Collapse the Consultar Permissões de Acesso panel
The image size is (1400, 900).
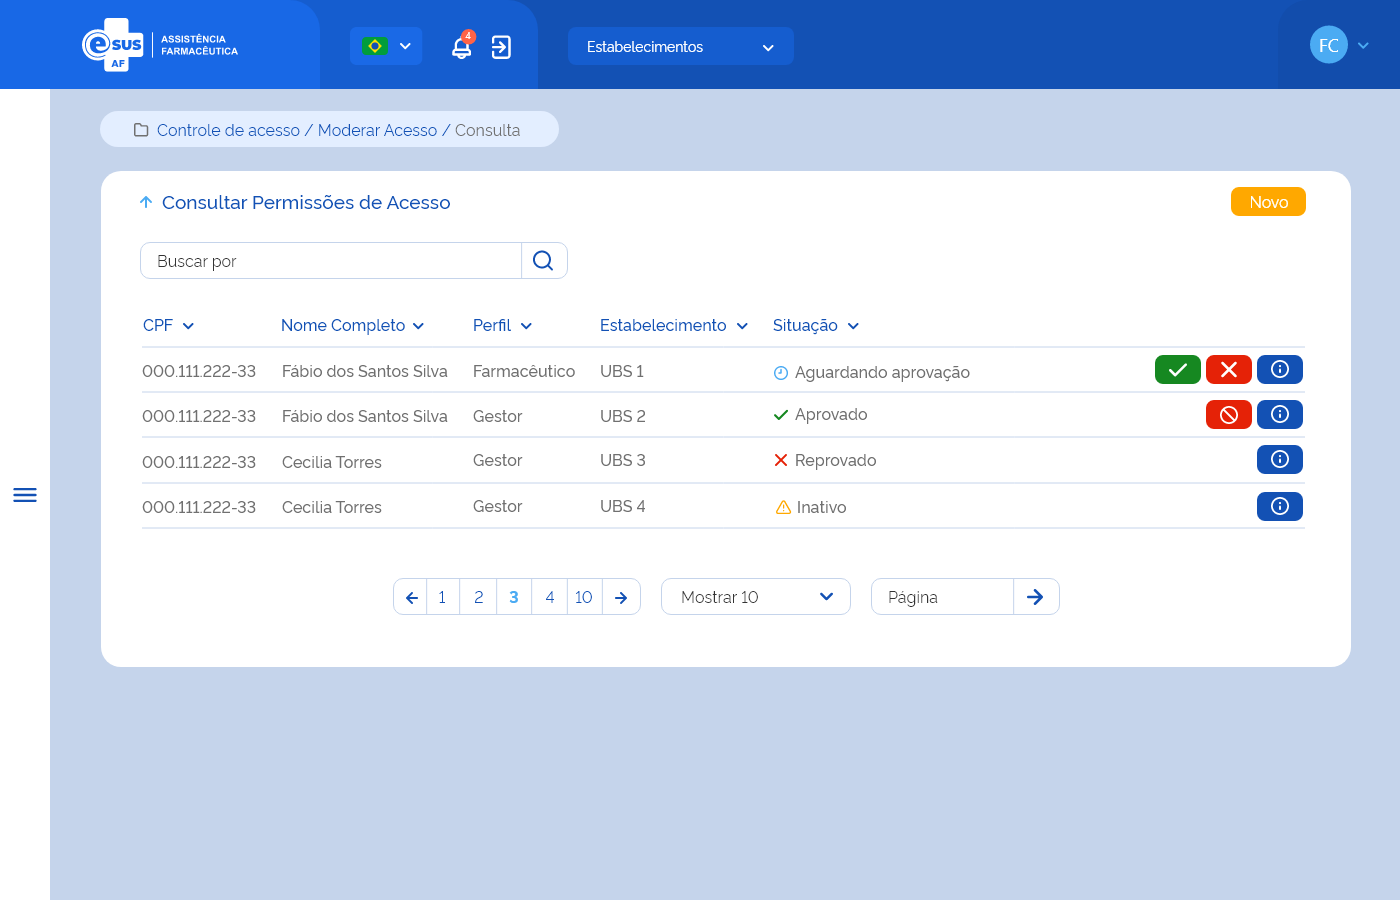click(146, 202)
